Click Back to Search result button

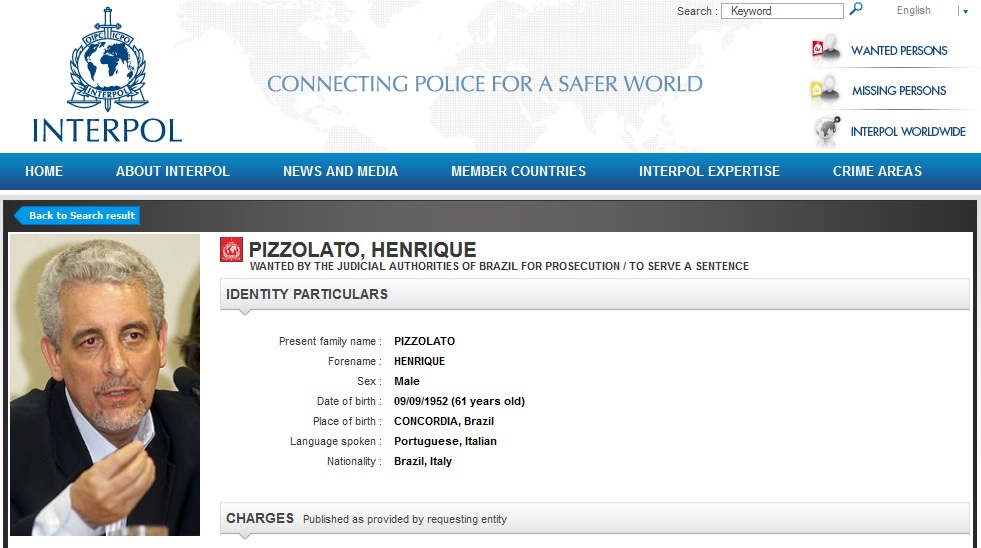pos(77,215)
